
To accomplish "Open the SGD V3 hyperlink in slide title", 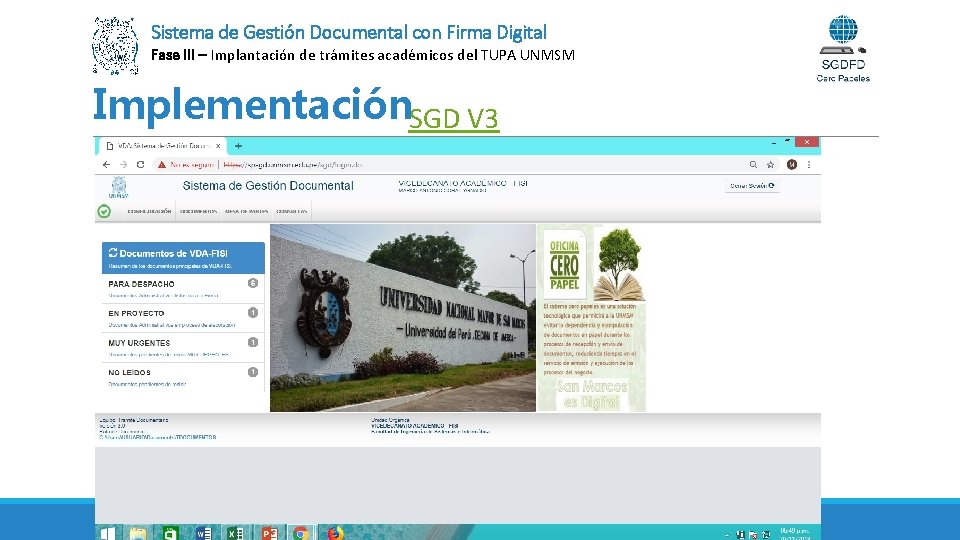I will [x=454, y=118].
